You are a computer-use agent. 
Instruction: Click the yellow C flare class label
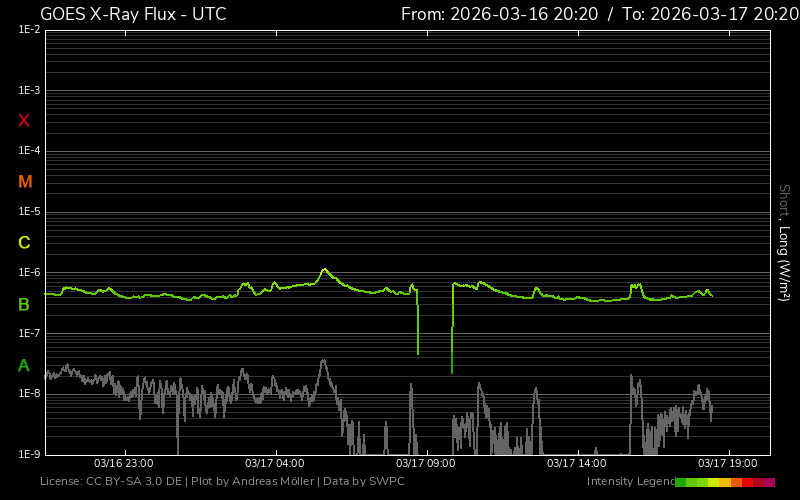[x=24, y=243]
